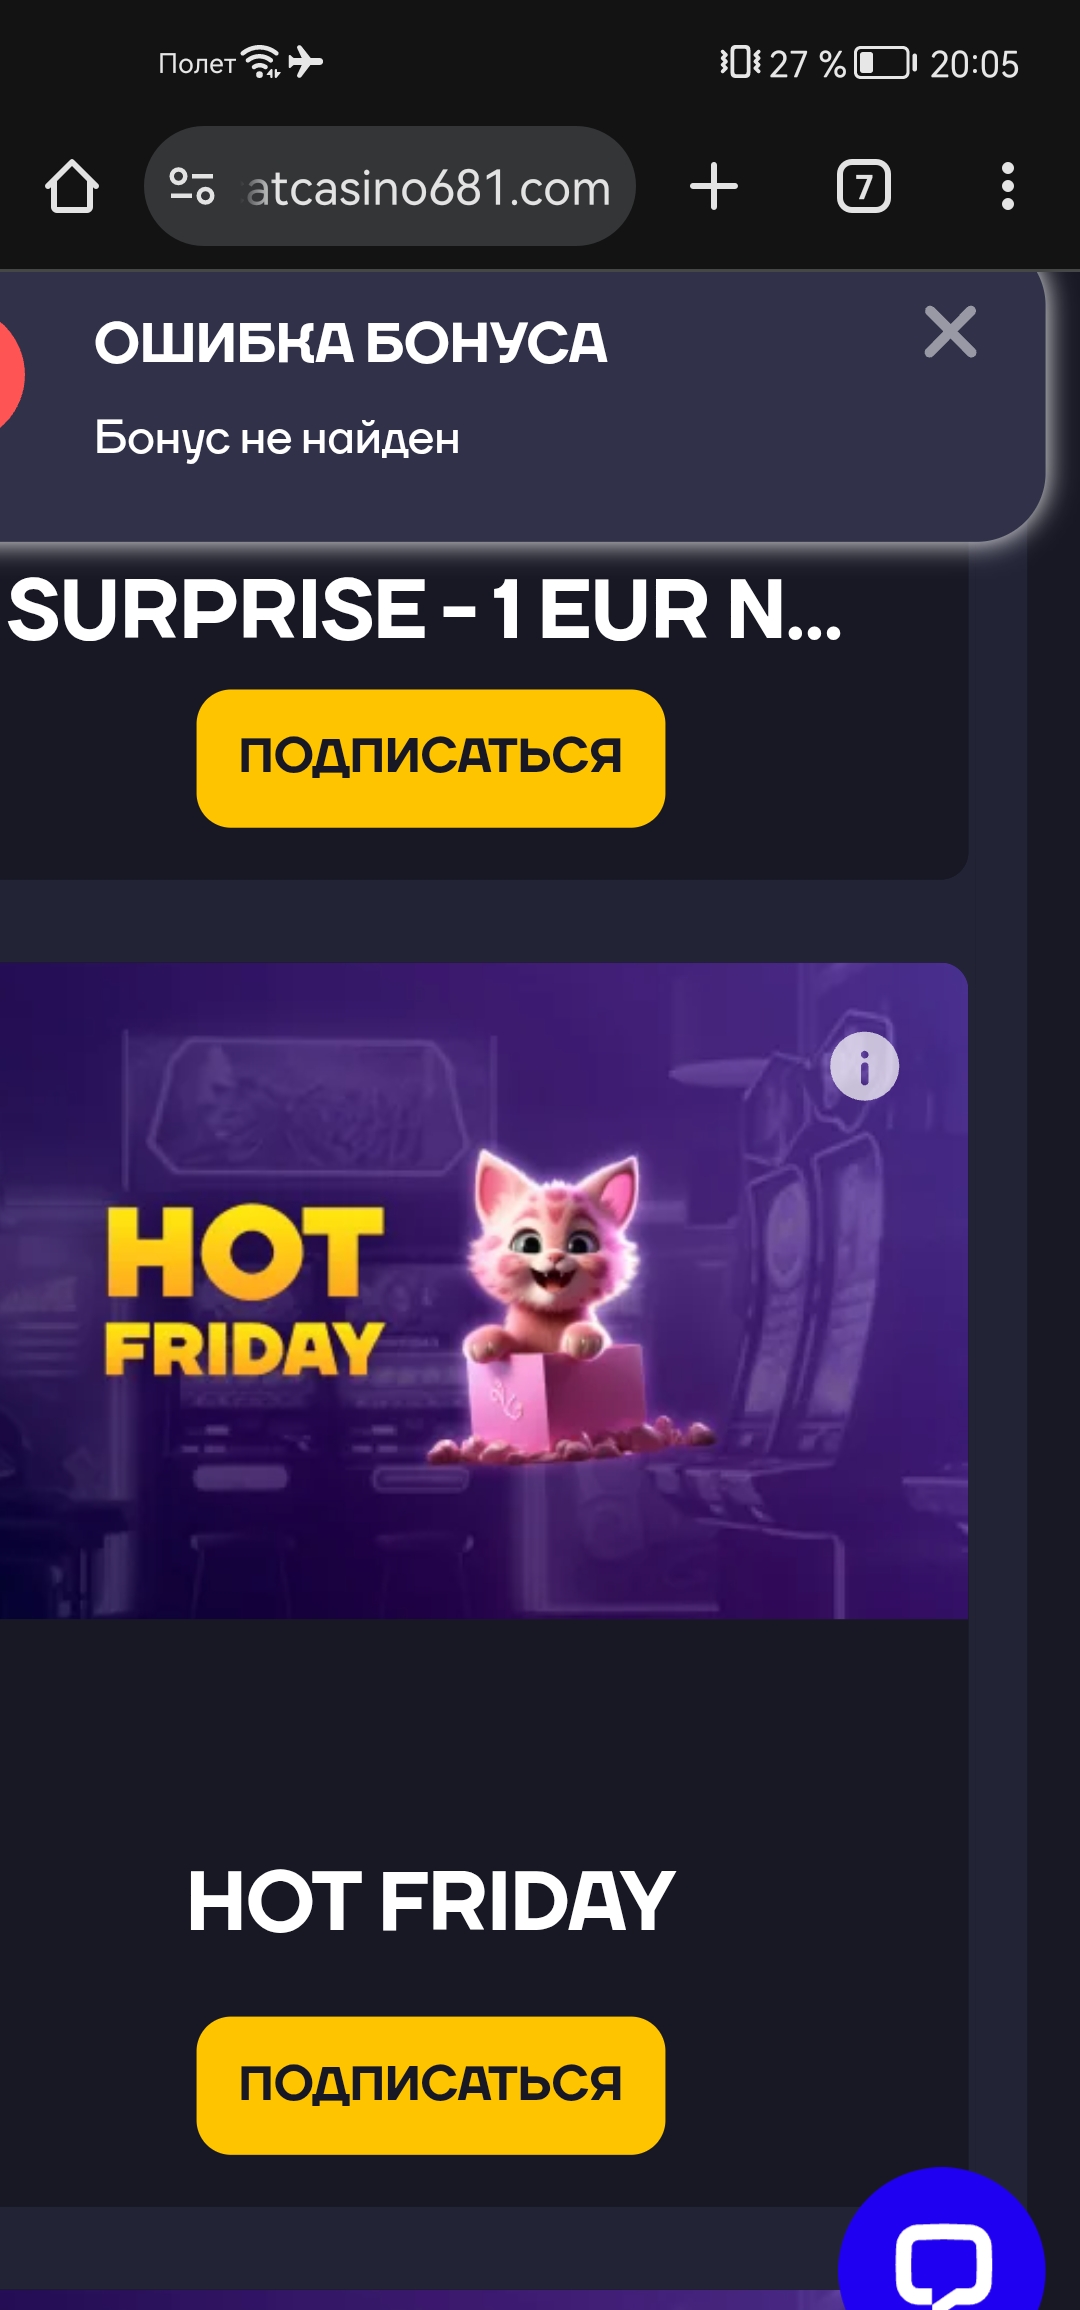Select the SURPRISE - 1 EUR bonus title
Viewport: 1080px width, 2310px height.
[x=425, y=610]
